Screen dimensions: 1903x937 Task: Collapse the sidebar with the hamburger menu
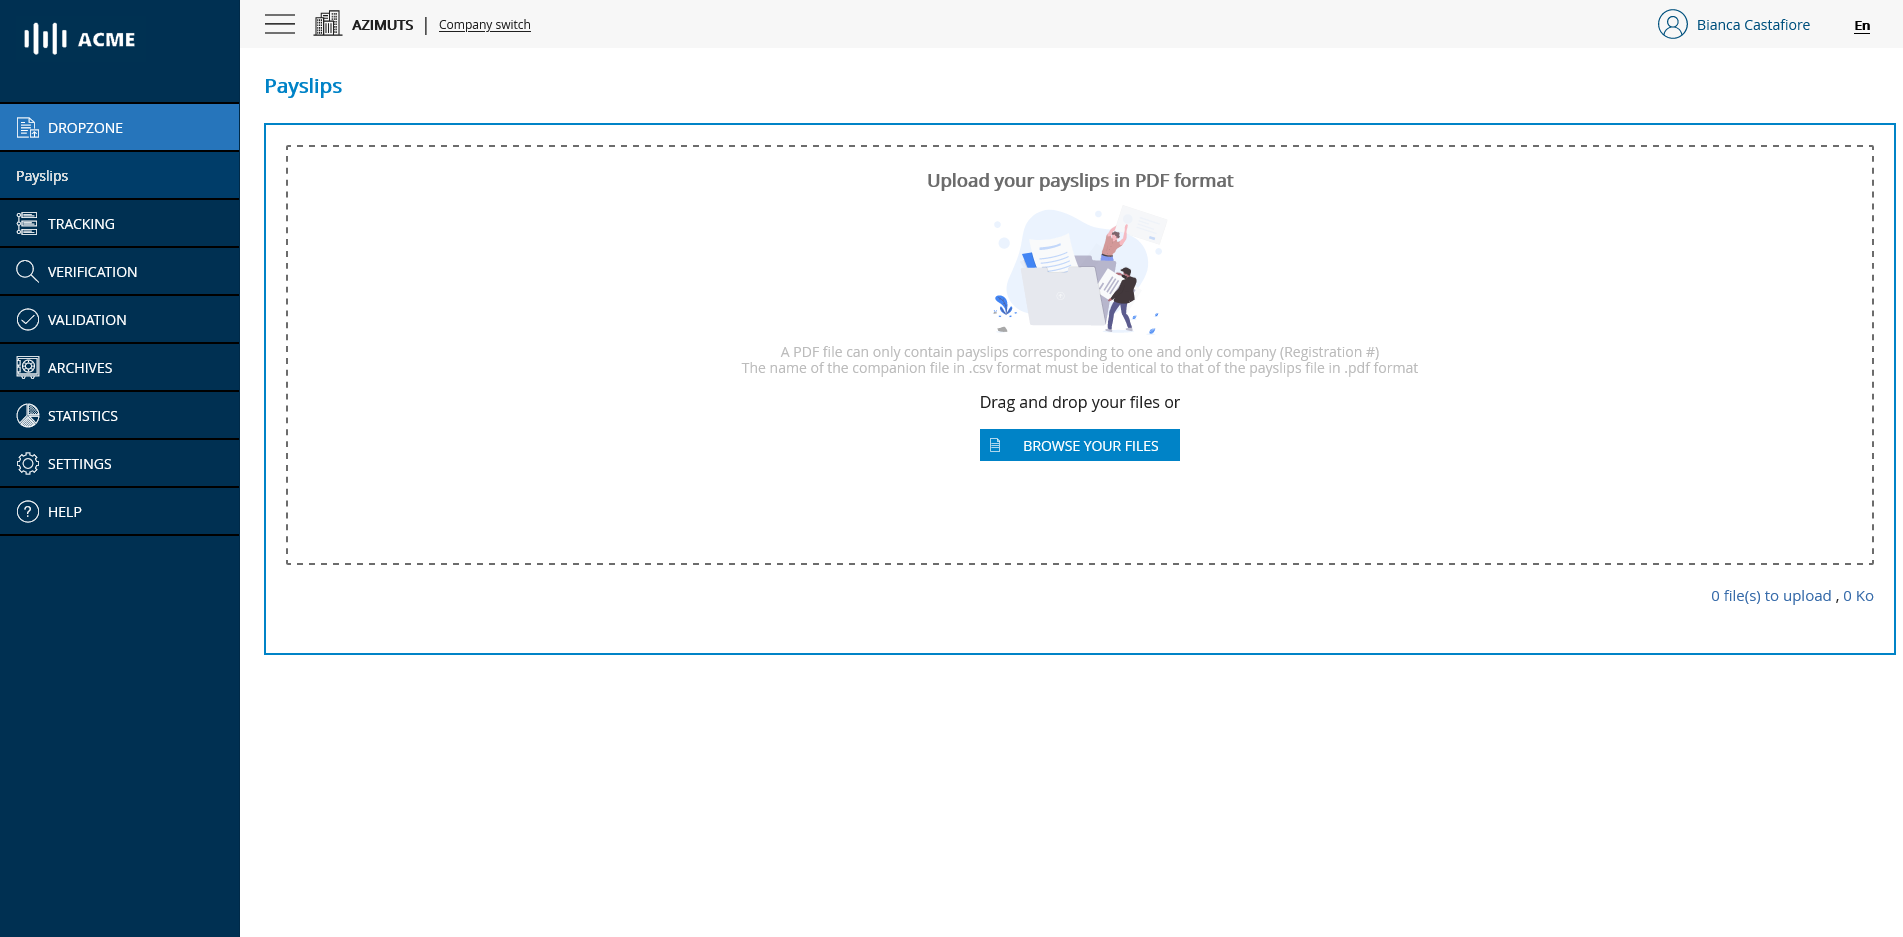tap(279, 24)
